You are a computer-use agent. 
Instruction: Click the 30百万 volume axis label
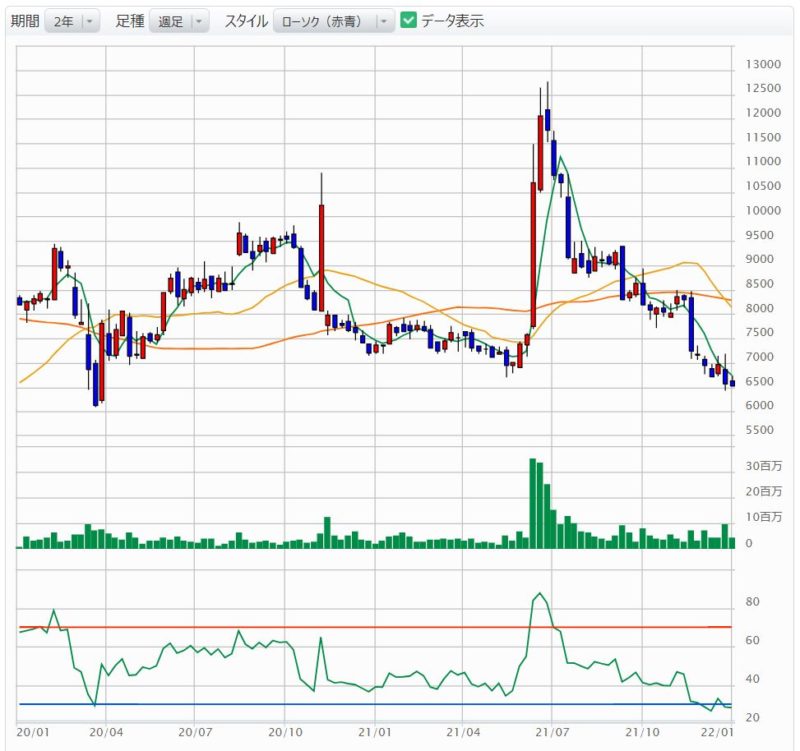pyautogui.click(x=763, y=466)
